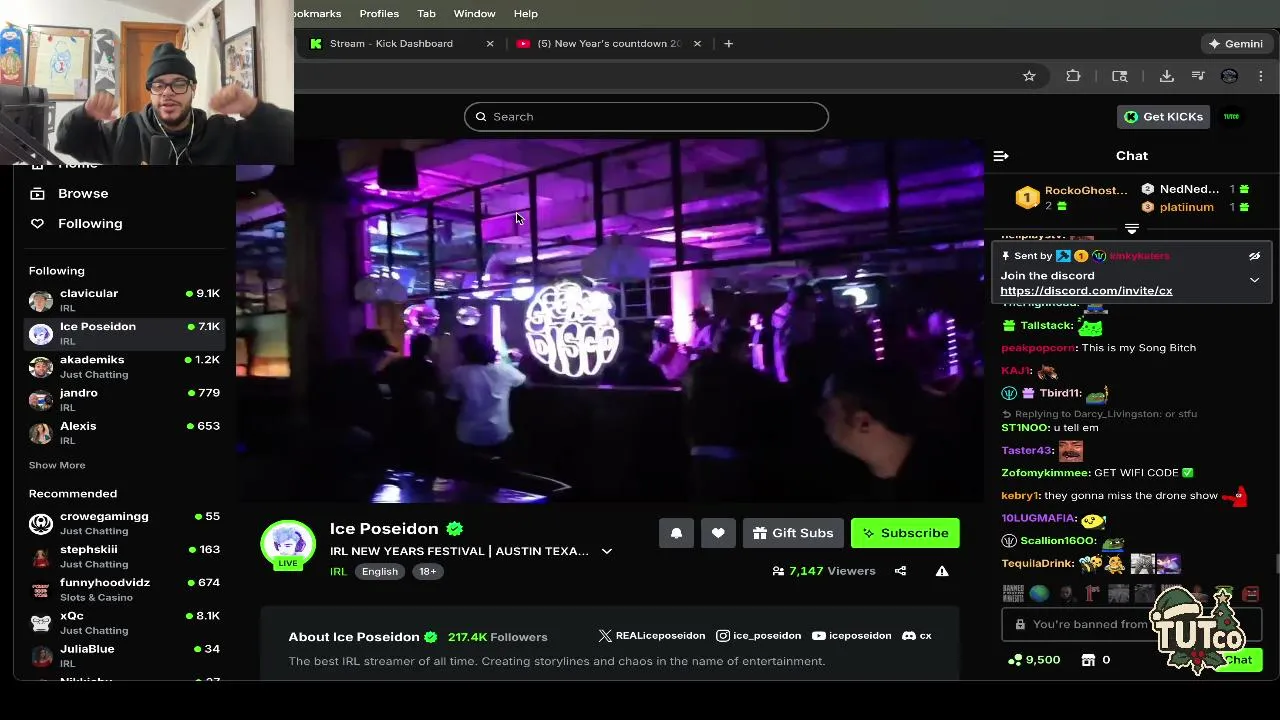Collapse the chat panel with arrow icon

1001,156
